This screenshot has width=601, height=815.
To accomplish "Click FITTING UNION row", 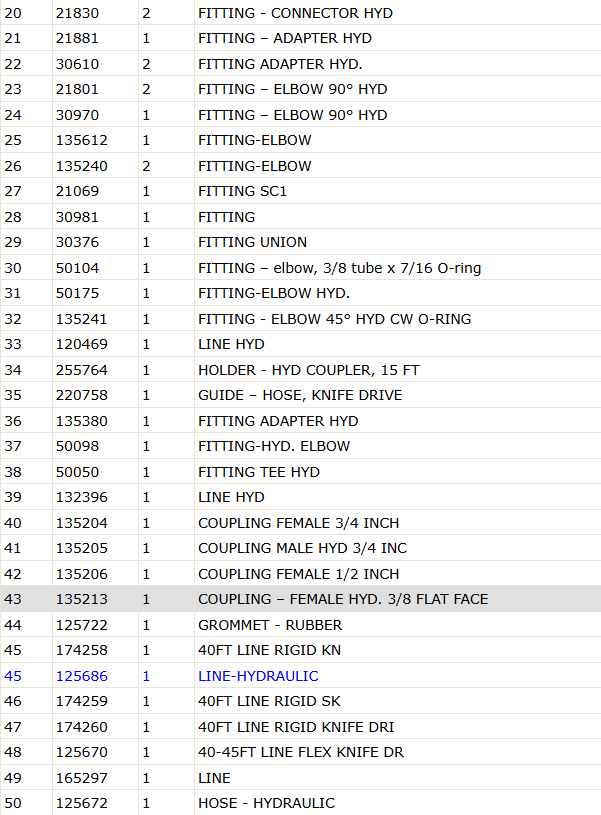I will tap(300, 242).
